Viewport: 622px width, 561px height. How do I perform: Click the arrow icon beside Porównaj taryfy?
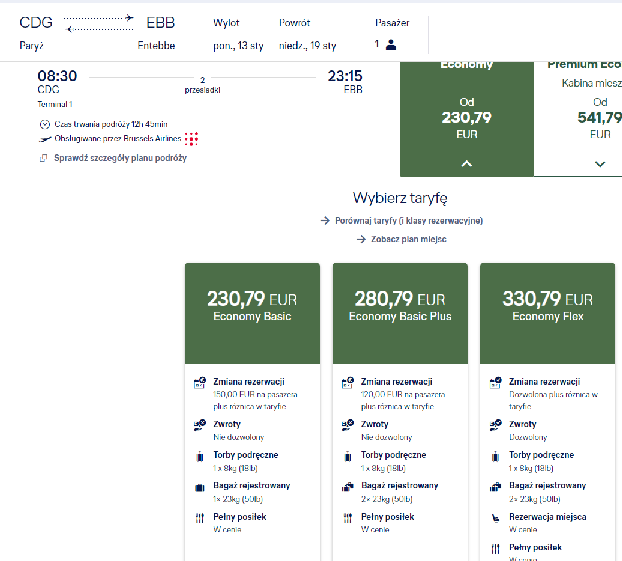[x=325, y=221]
